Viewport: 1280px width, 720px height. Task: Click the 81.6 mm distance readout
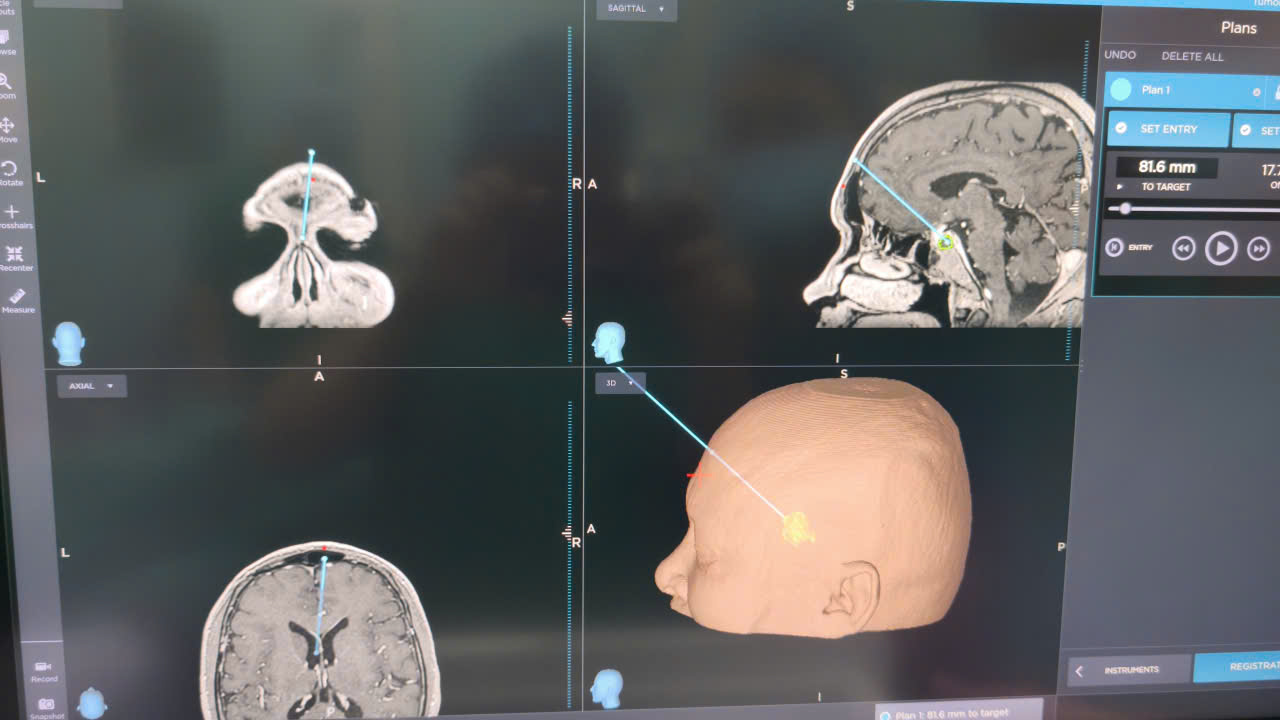(x=1167, y=168)
